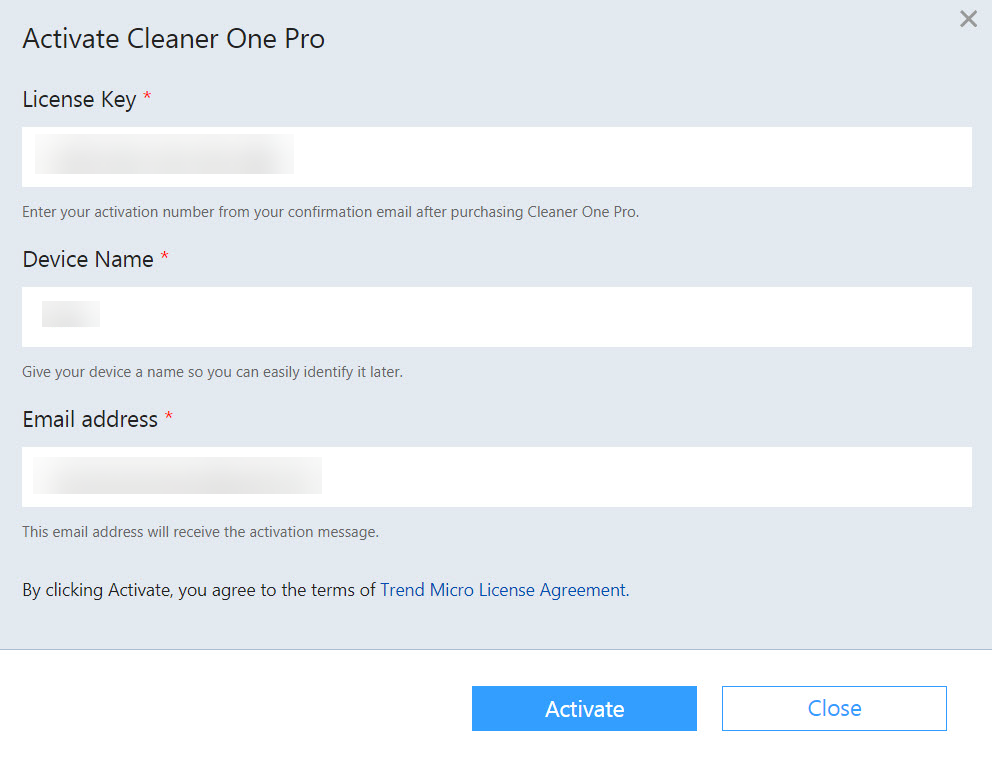Click the activation number hint text

click(330, 212)
